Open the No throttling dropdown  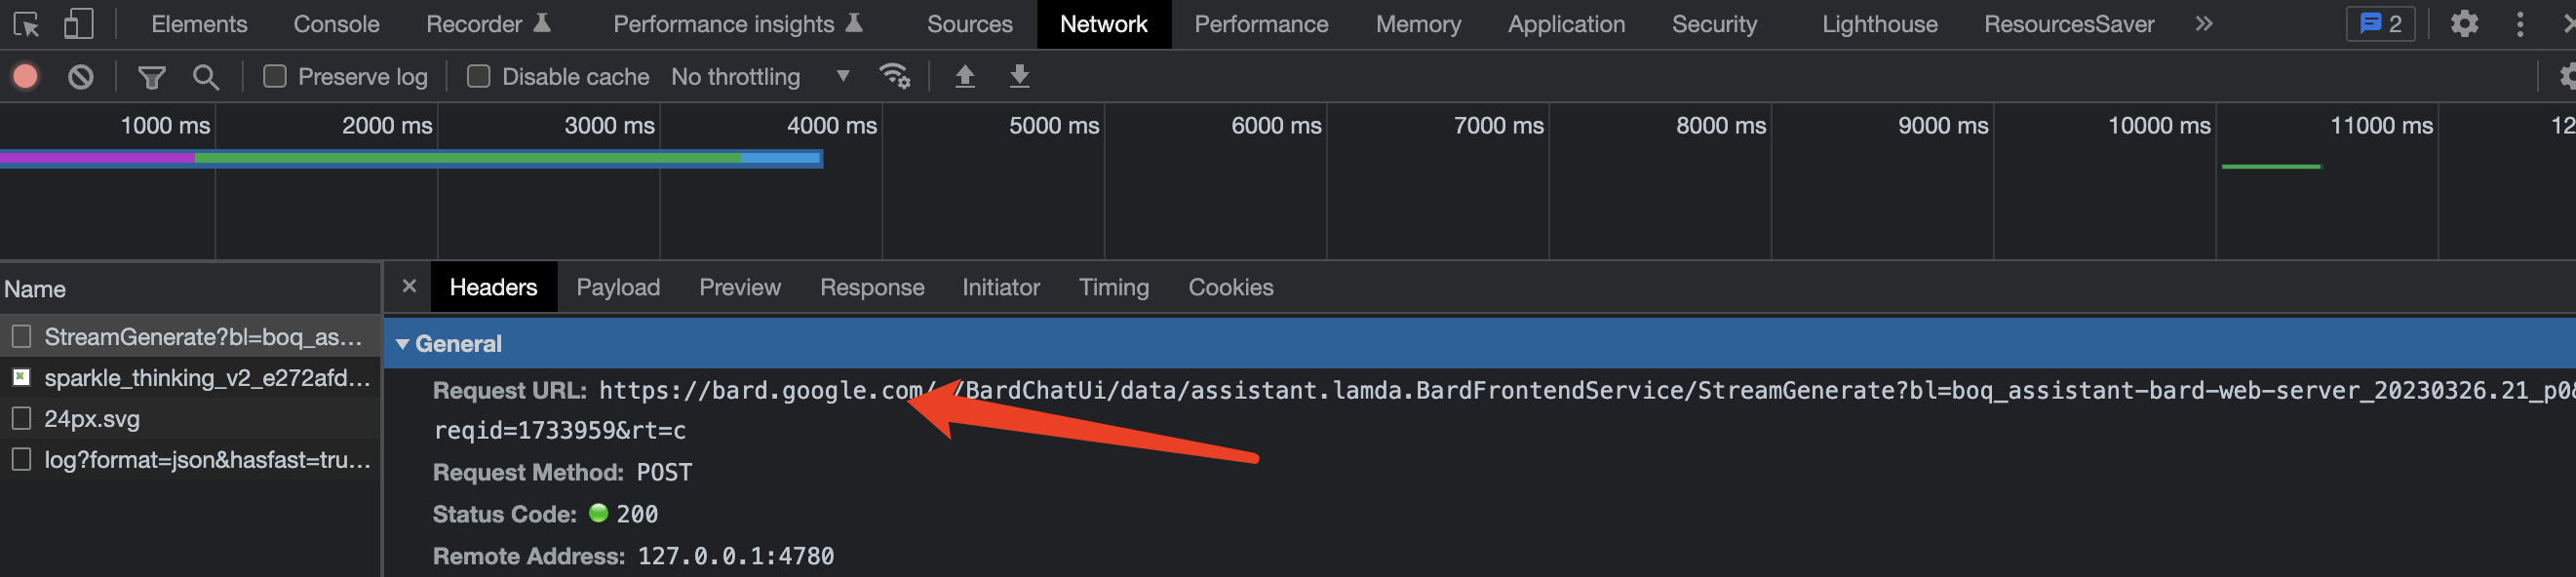760,77
